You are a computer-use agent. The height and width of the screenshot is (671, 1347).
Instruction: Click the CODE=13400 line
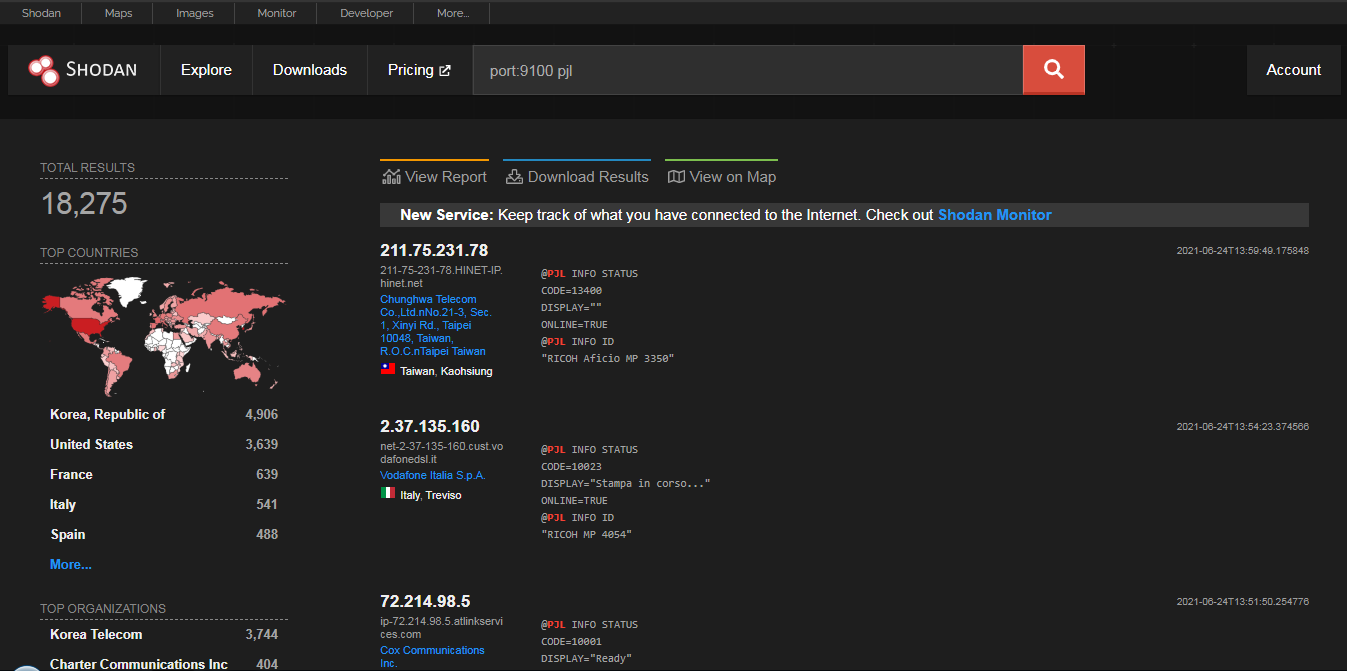pos(572,290)
